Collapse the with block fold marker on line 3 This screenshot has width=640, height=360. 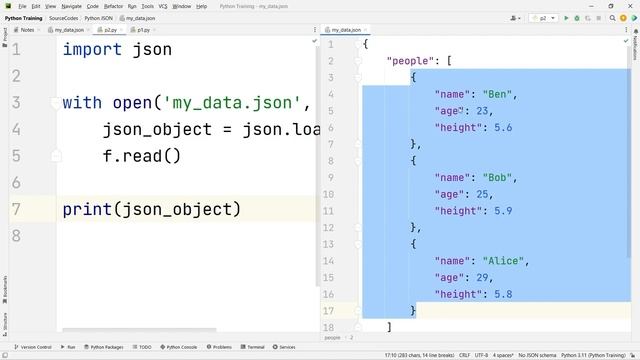[56, 103]
